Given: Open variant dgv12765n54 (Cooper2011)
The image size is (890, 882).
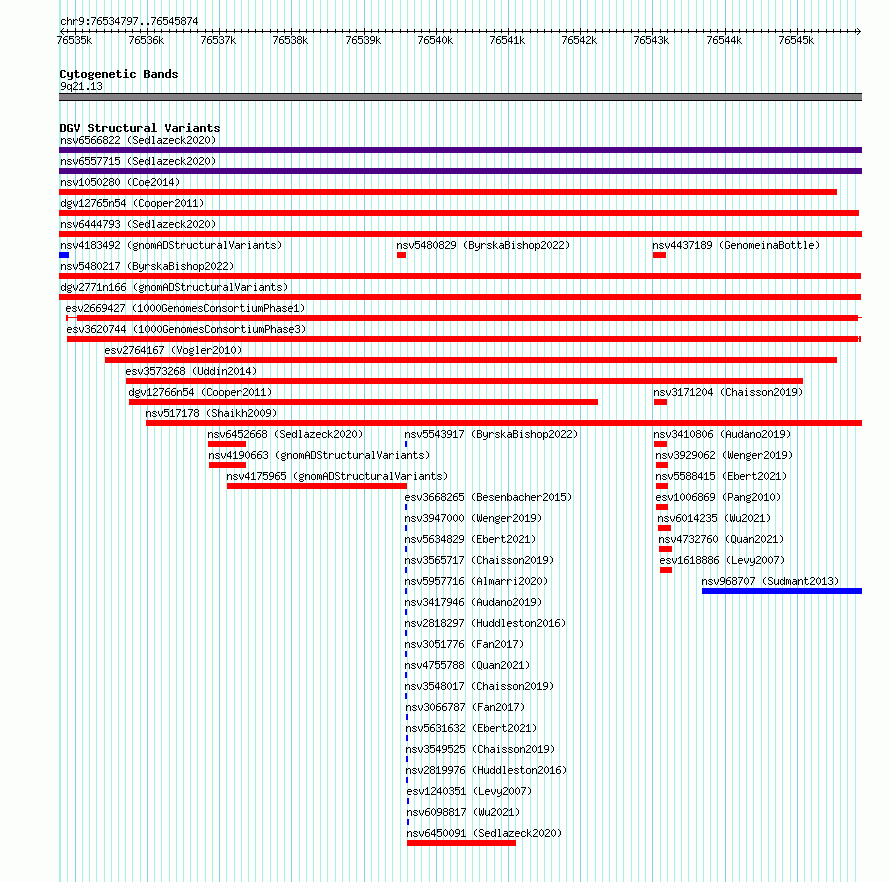Looking at the screenshot, I should point(132,203).
